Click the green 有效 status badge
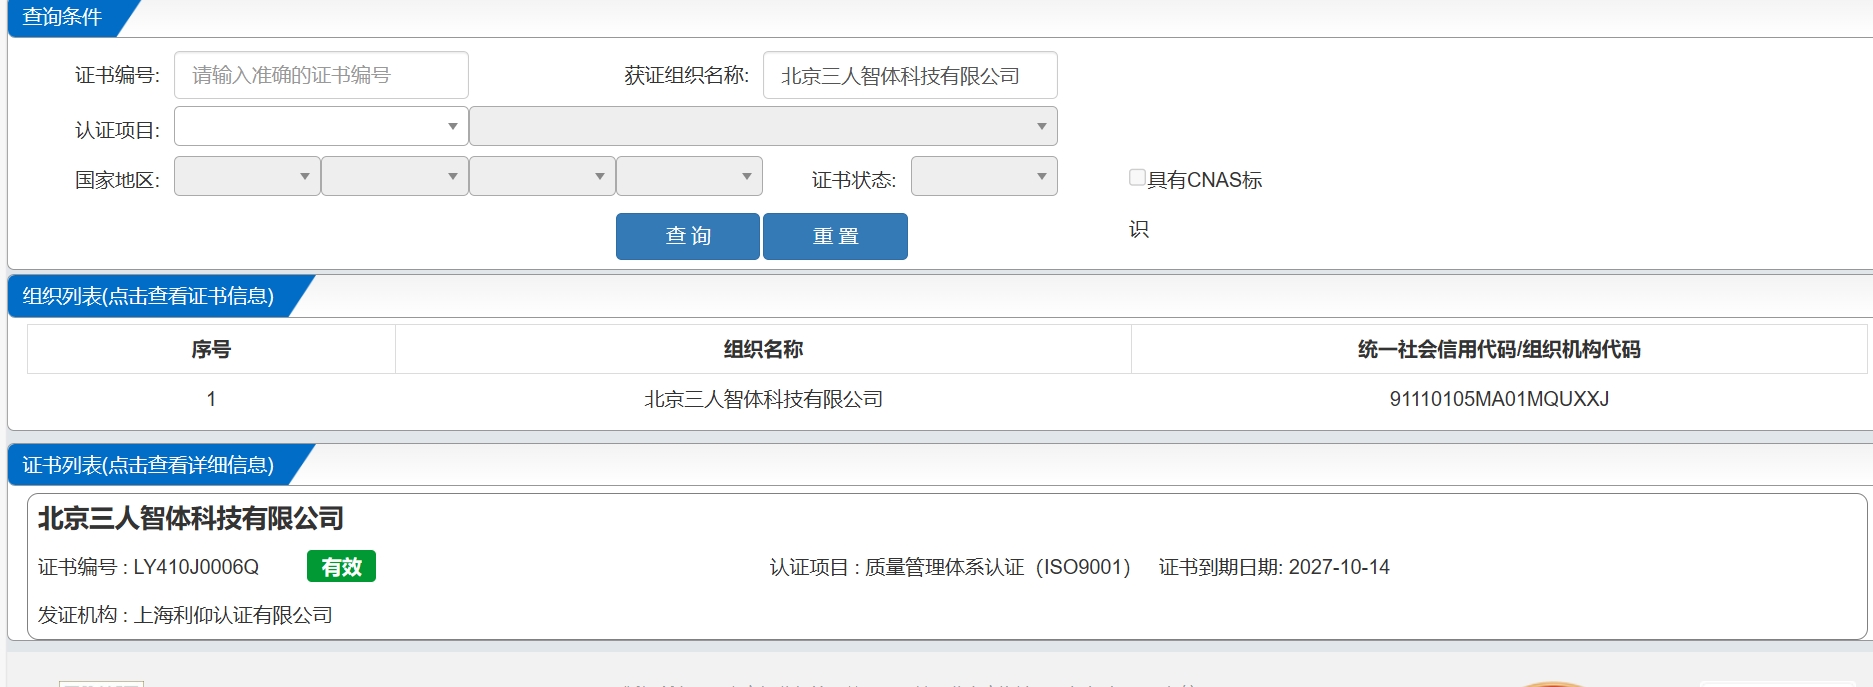This screenshot has width=1873, height=687. point(341,567)
